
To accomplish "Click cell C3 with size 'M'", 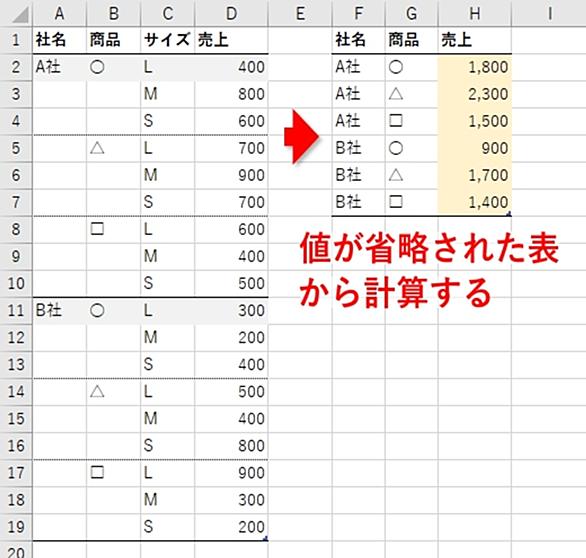I will pos(168,94).
